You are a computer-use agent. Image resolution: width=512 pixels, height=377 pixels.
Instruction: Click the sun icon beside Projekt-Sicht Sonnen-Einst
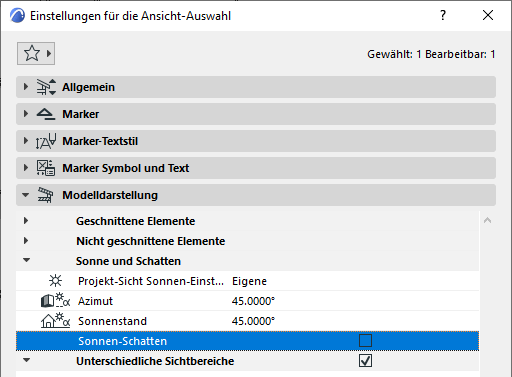(x=55, y=281)
